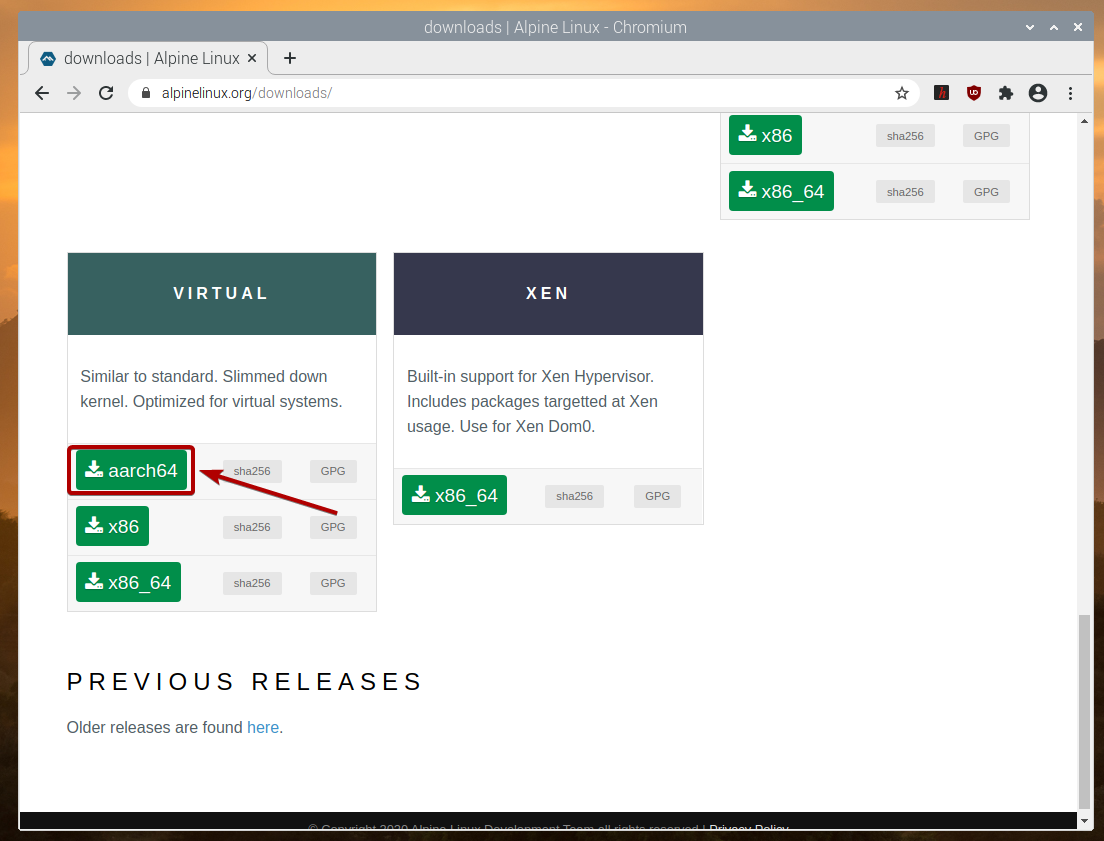This screenshot has width=1104, height=841.
Task: Open GPG signature for top card x86_64
Action: click(986, 192)
